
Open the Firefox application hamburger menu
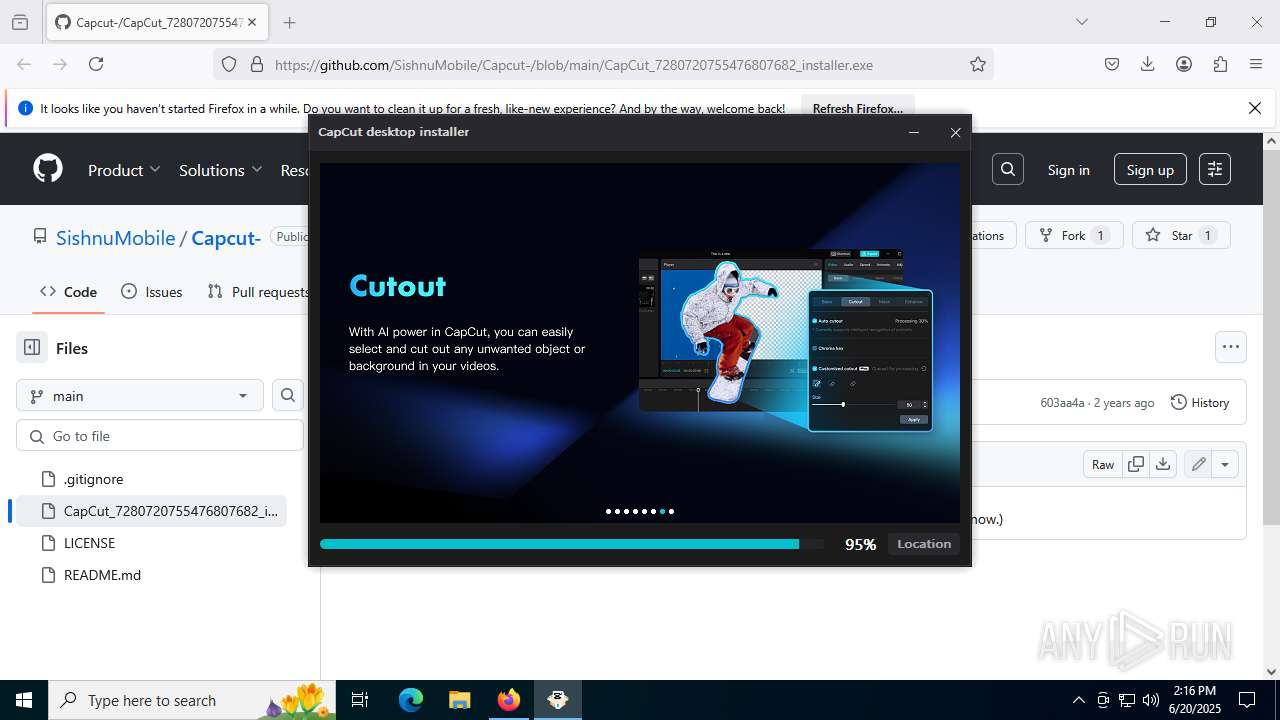pyautogui.click(x=1256, y=64)
